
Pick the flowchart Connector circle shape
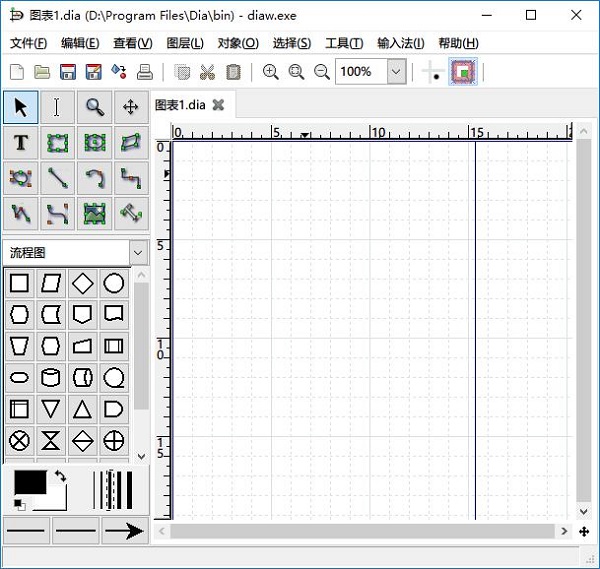(x=114, y=284)
